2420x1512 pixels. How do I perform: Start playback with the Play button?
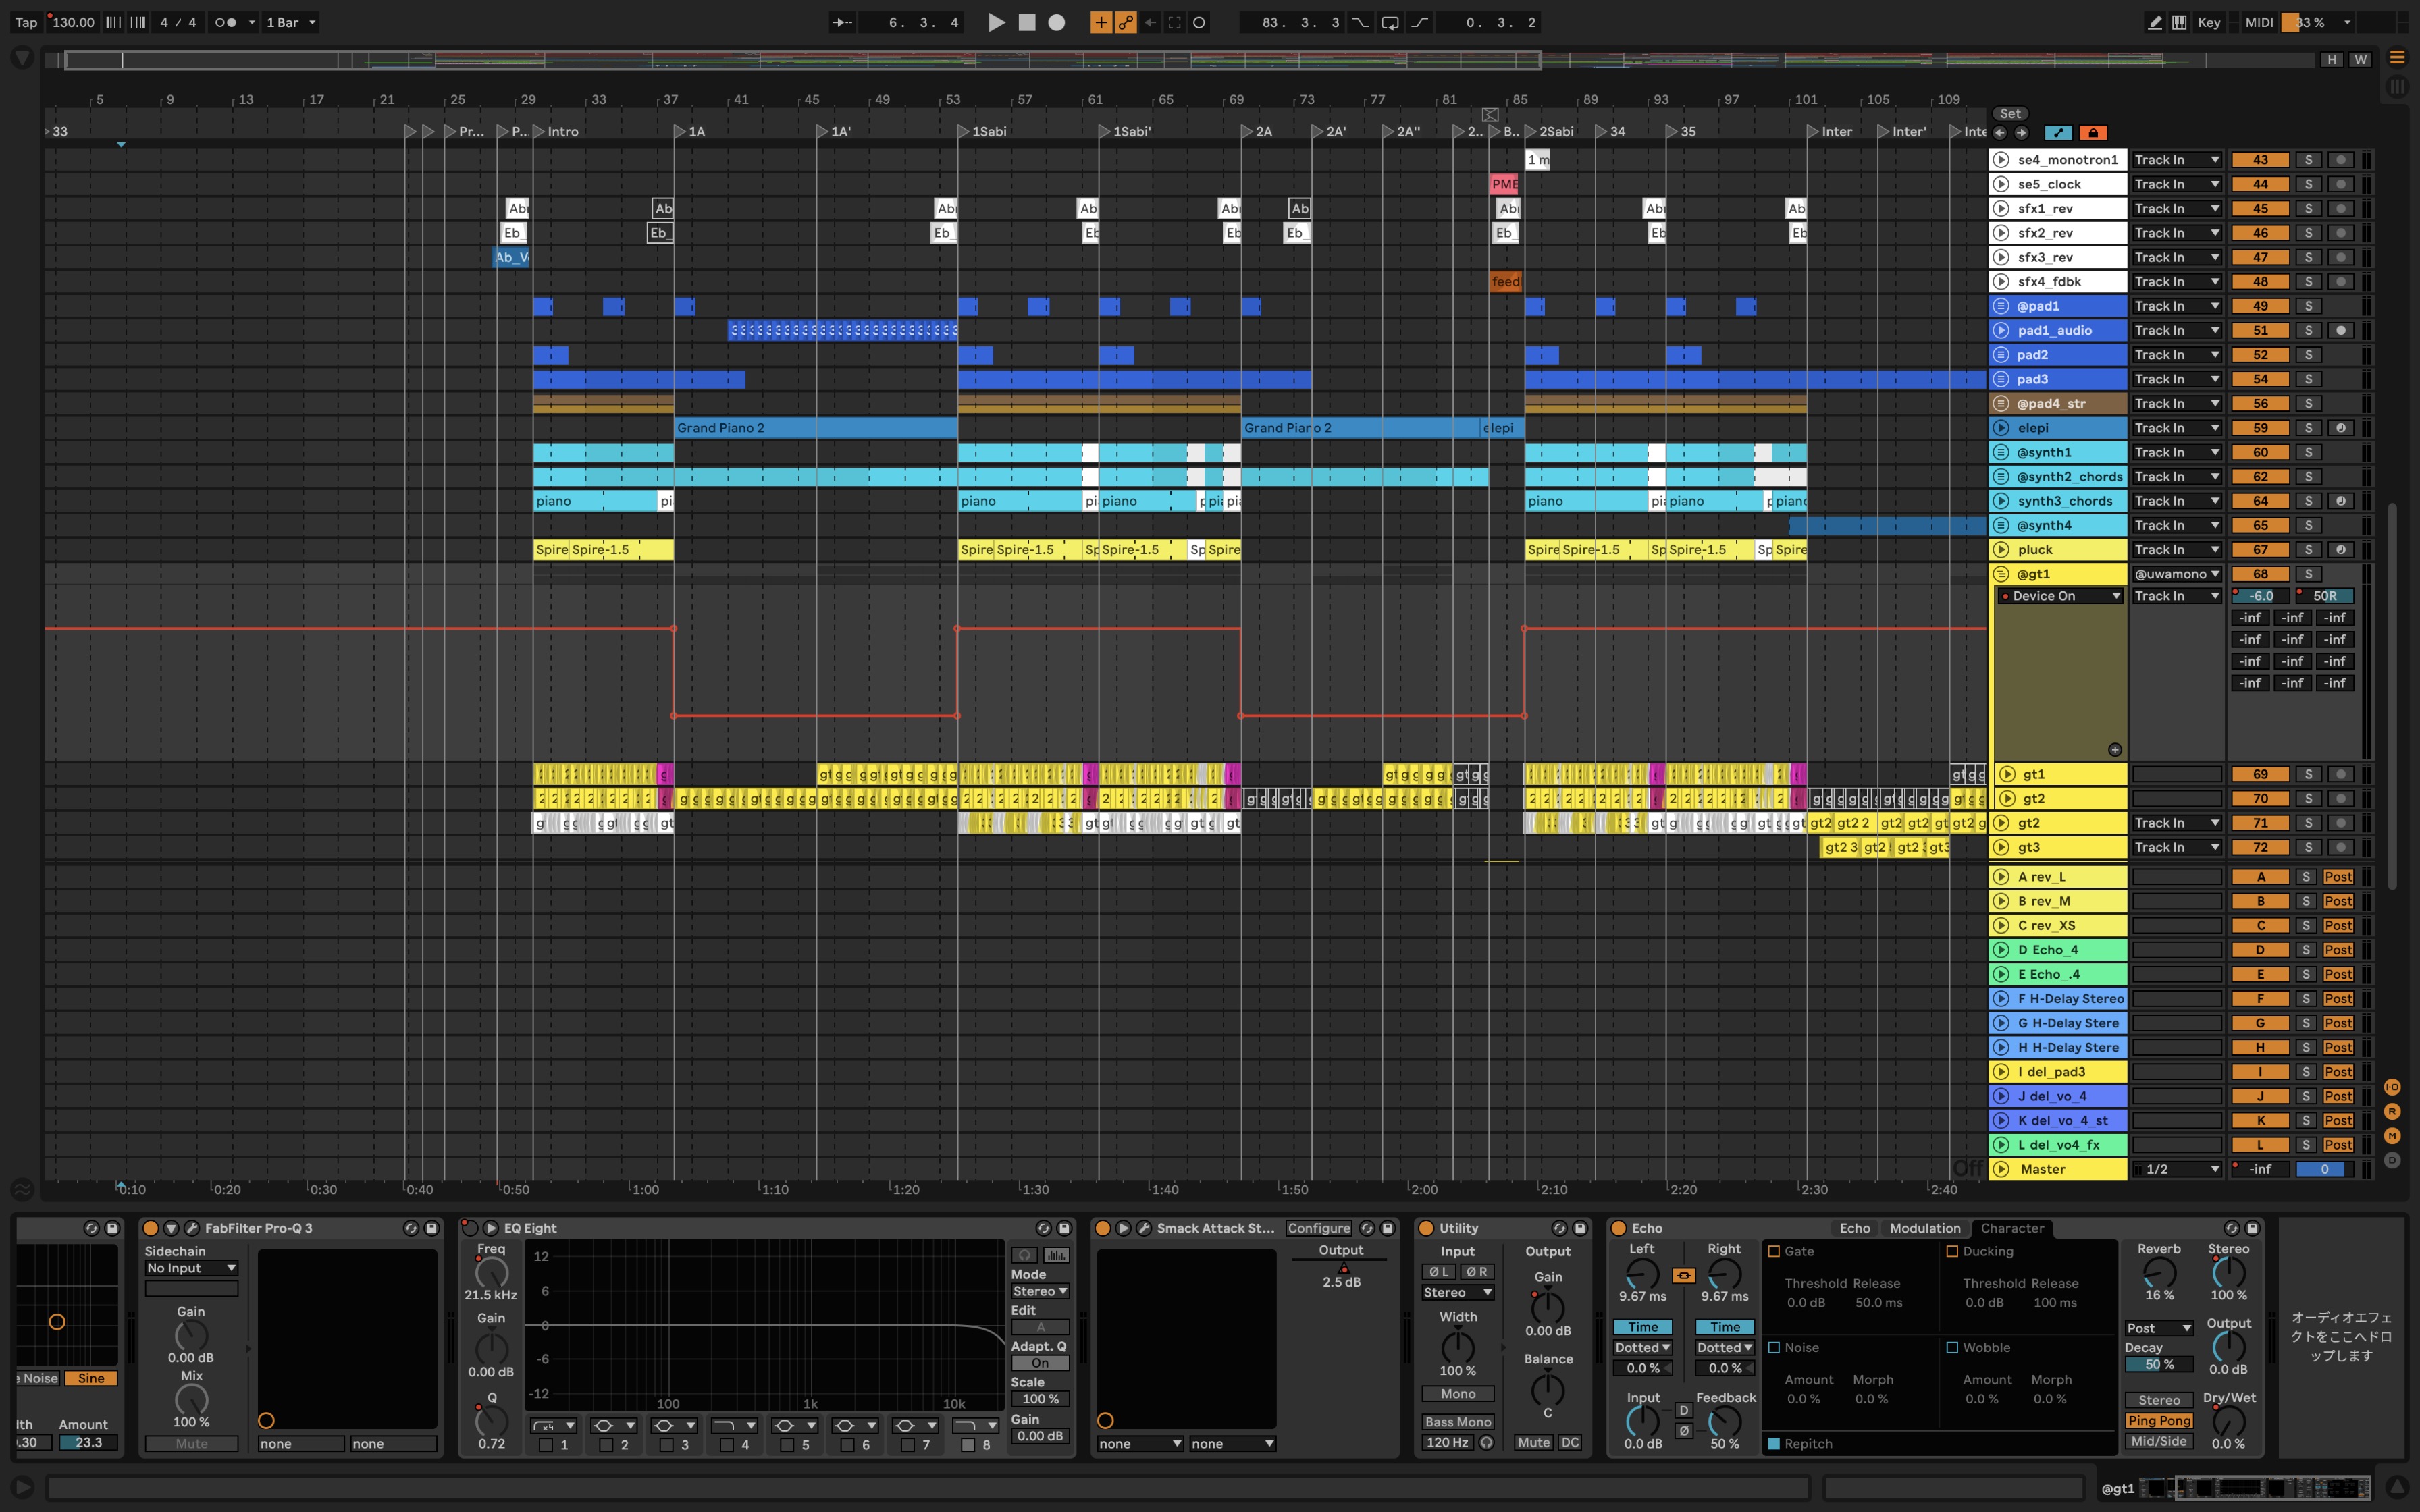pos(996,22)
